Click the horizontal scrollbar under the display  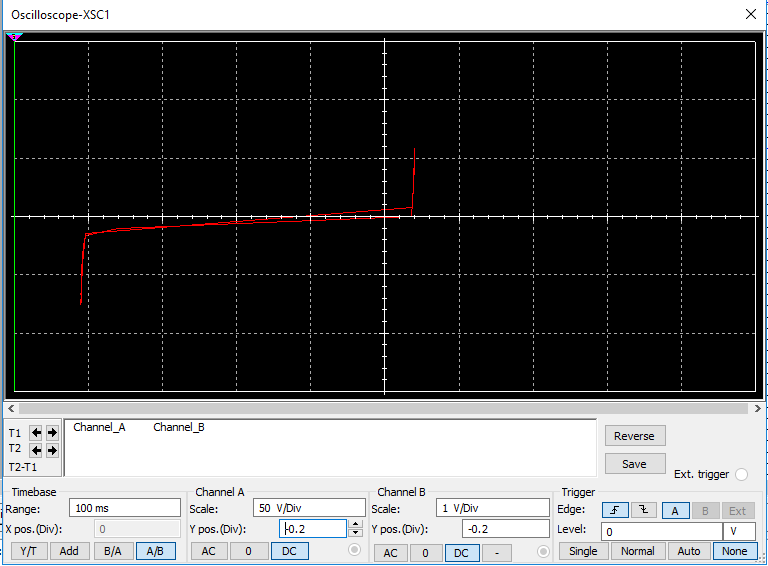point(384,408)
